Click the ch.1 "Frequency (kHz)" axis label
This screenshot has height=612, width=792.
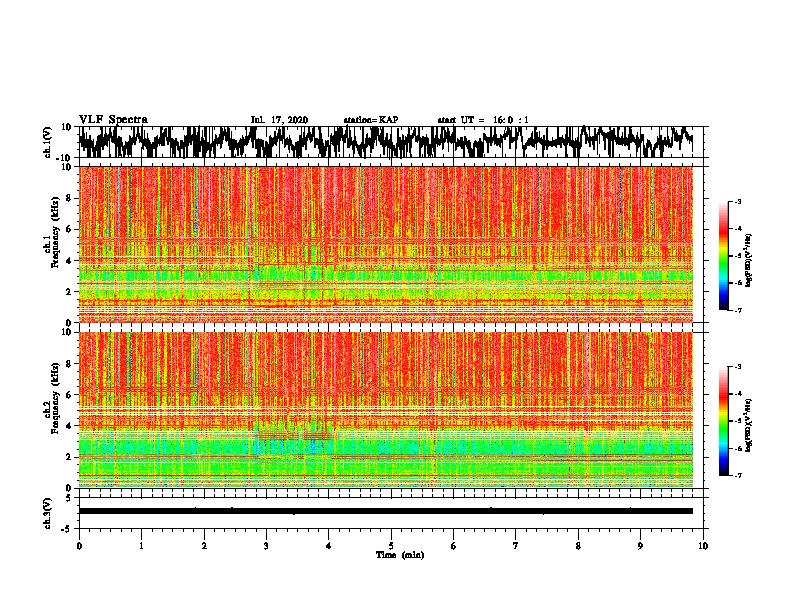56,232
